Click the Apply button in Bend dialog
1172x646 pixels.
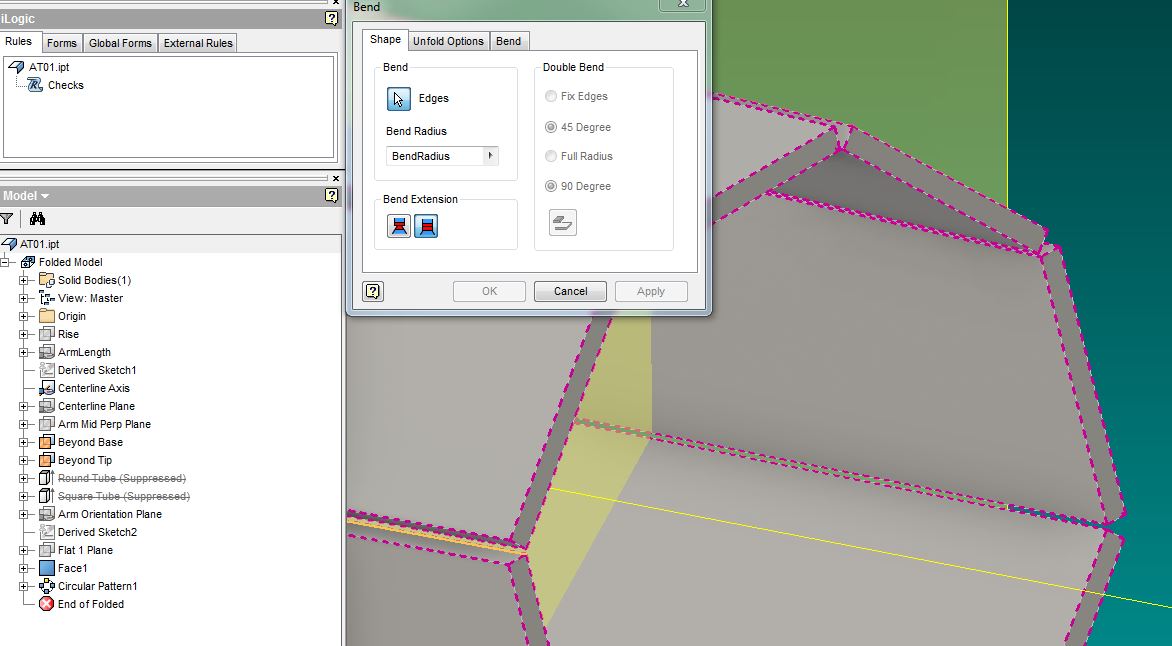[x=651, y=291]
